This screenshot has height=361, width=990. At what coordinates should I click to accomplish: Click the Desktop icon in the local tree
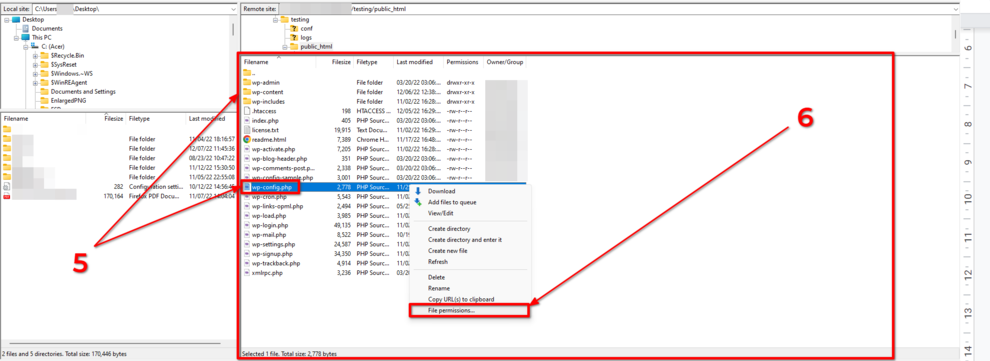(x=16, y=20)
